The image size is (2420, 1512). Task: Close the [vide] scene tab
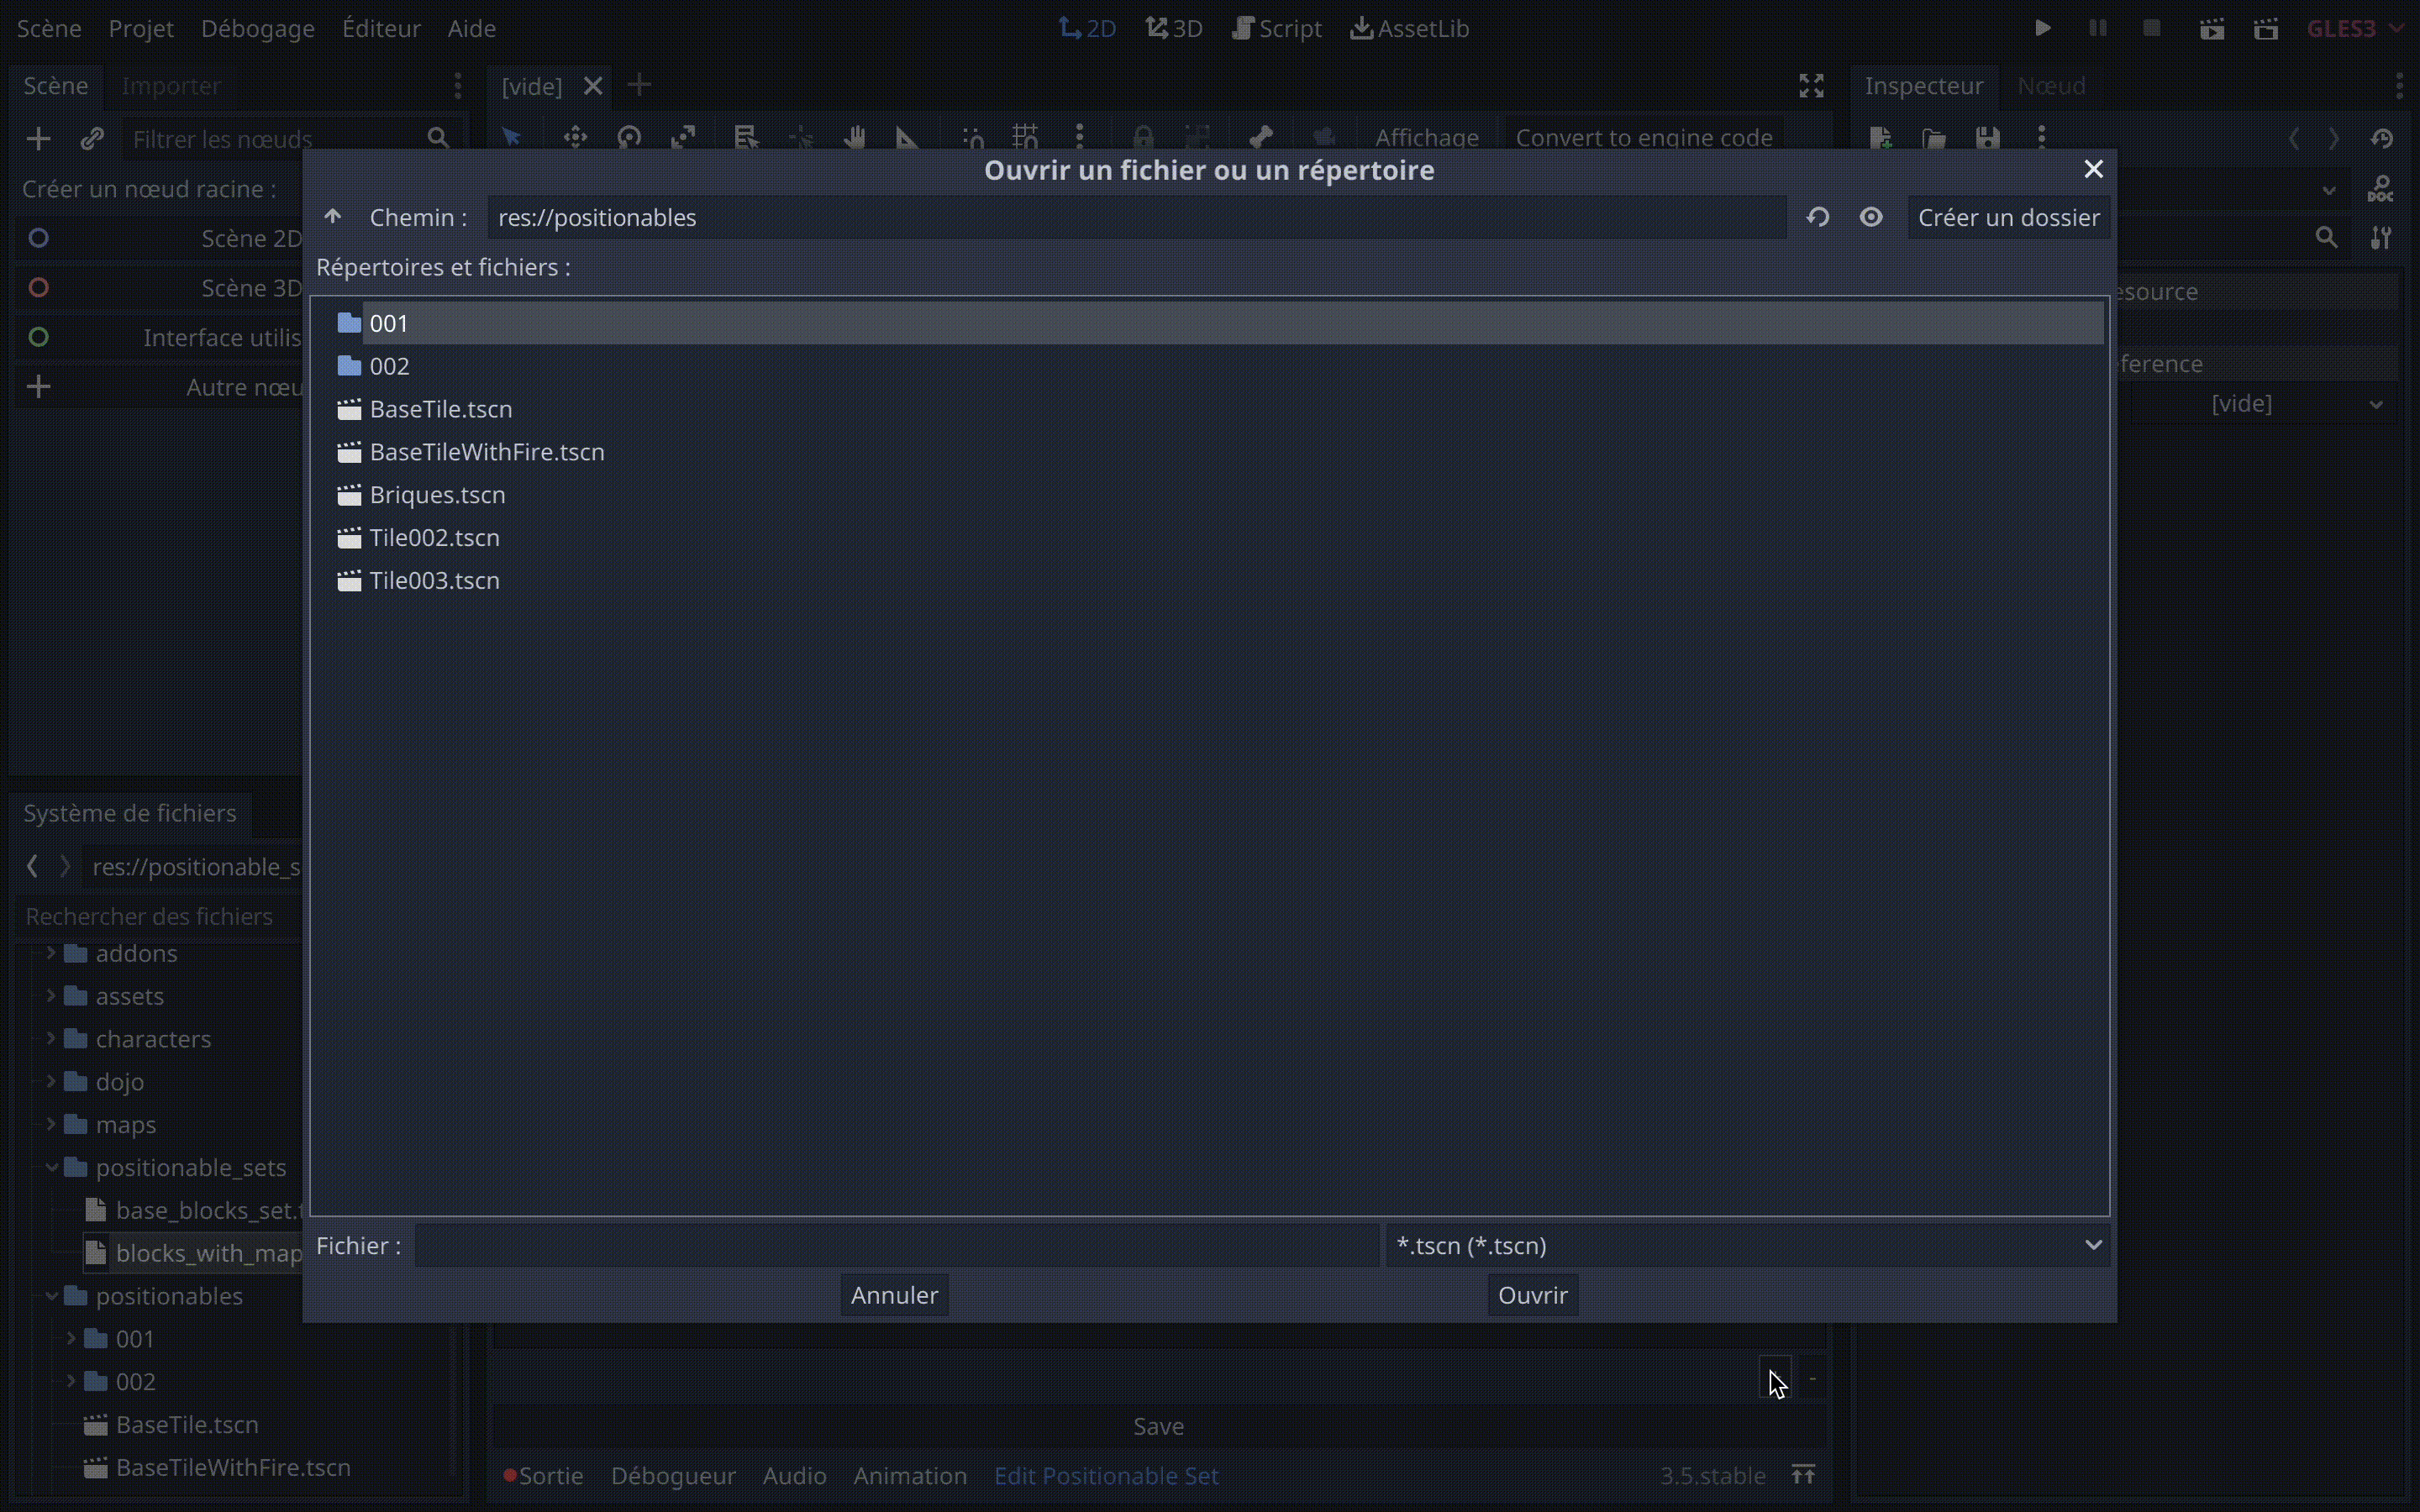coord(593,86)
